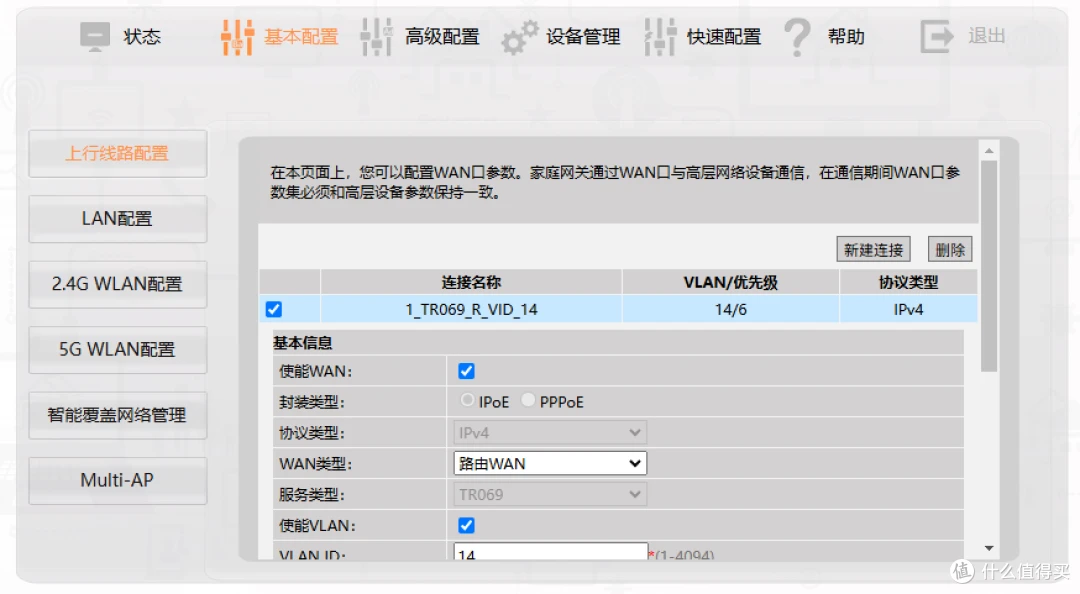1080x594 pixels.
Task: Open 5G WLAN配置 settings
Action: click(118, 350)
